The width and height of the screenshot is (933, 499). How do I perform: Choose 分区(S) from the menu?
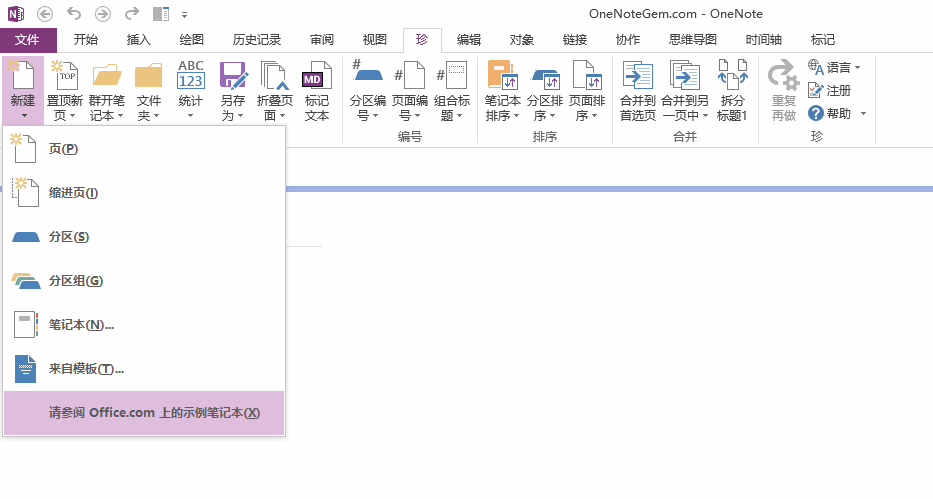click(144, 237)
